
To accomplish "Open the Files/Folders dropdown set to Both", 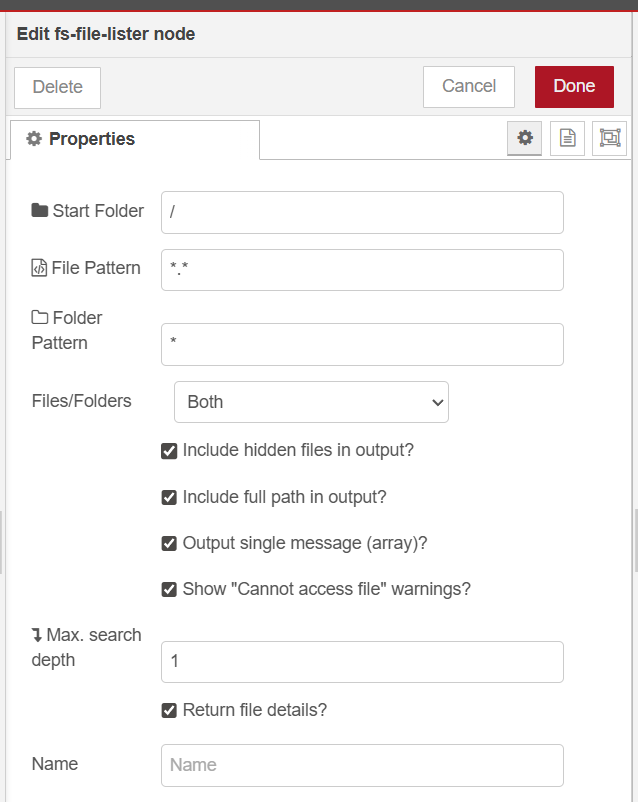I will pyautogui.click(x=311, y=402).
